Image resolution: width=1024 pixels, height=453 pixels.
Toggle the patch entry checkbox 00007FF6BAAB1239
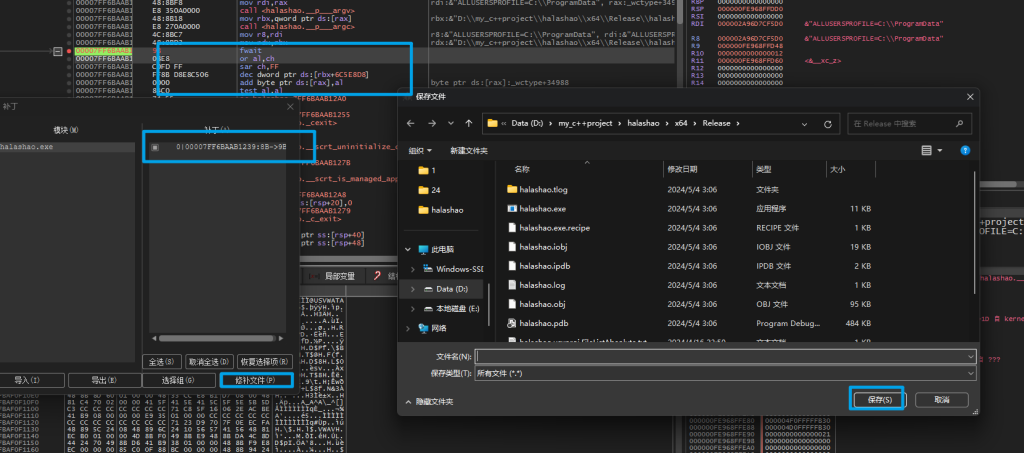tap(155, 147)
